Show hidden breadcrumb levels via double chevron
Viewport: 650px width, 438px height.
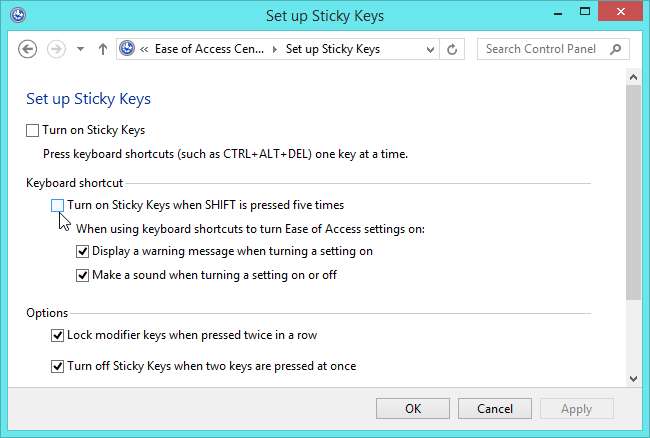144,49
